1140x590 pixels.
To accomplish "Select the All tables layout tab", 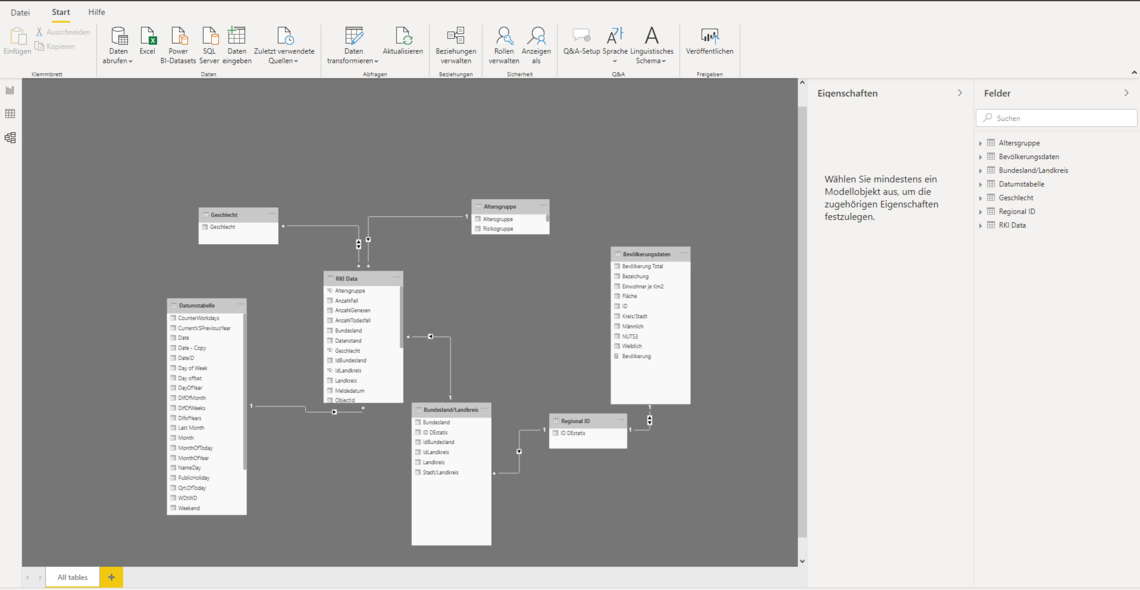I will coord(73,577).
